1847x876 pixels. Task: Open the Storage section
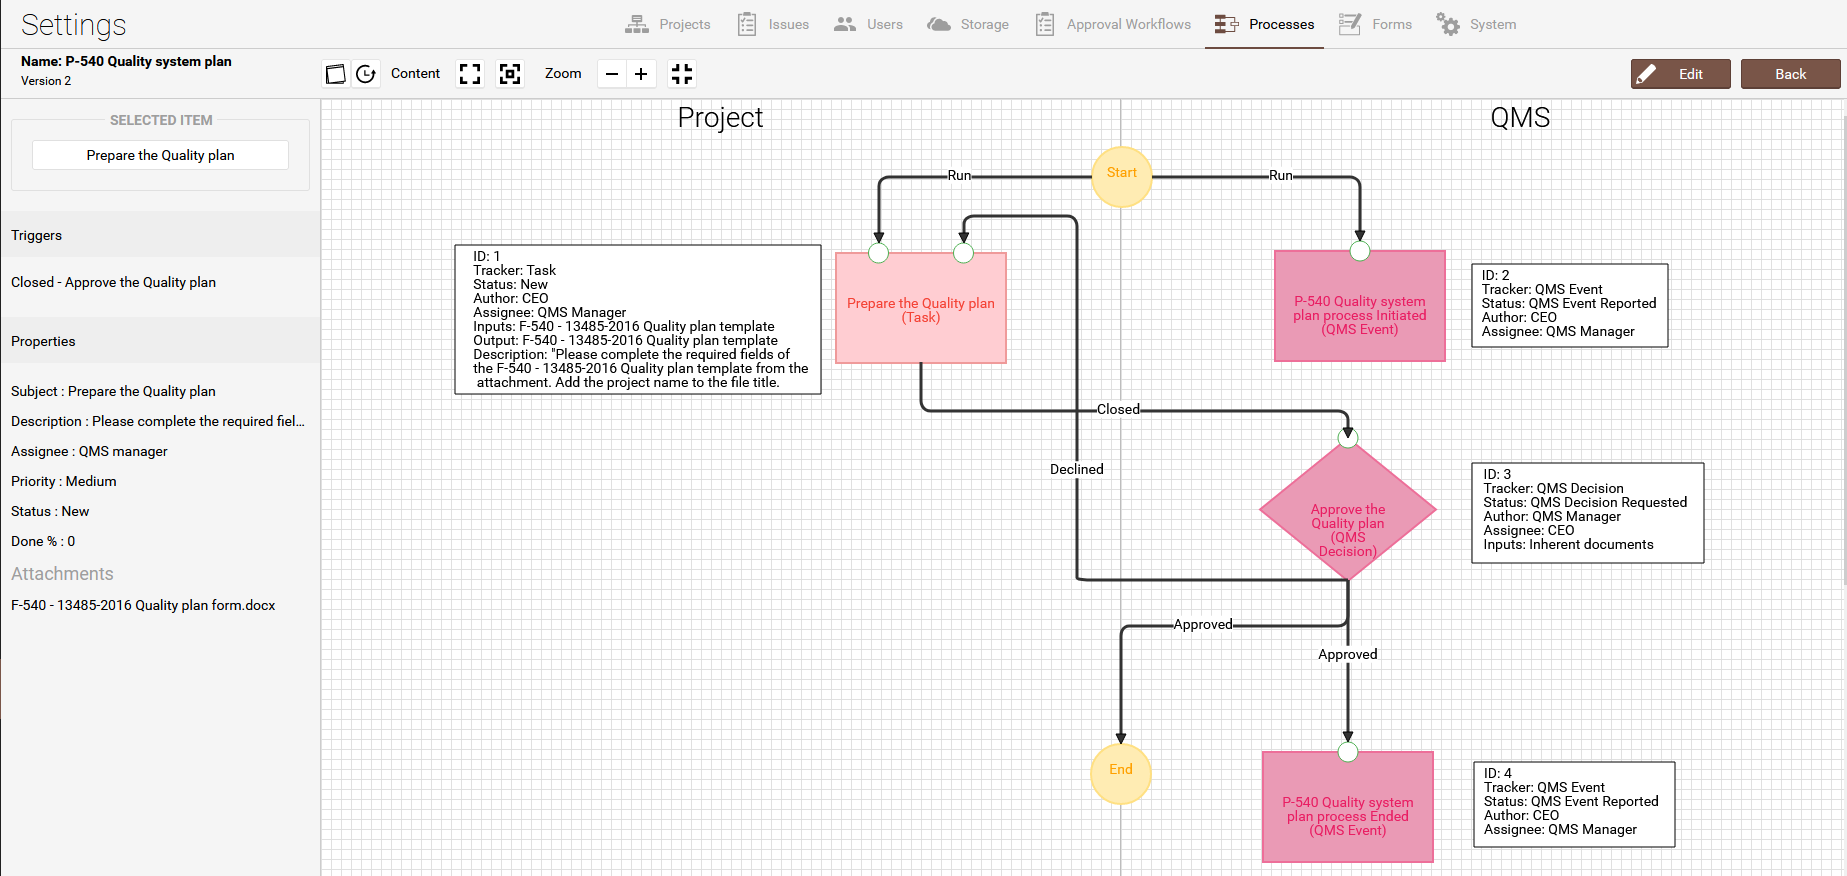tap(968, 24)
